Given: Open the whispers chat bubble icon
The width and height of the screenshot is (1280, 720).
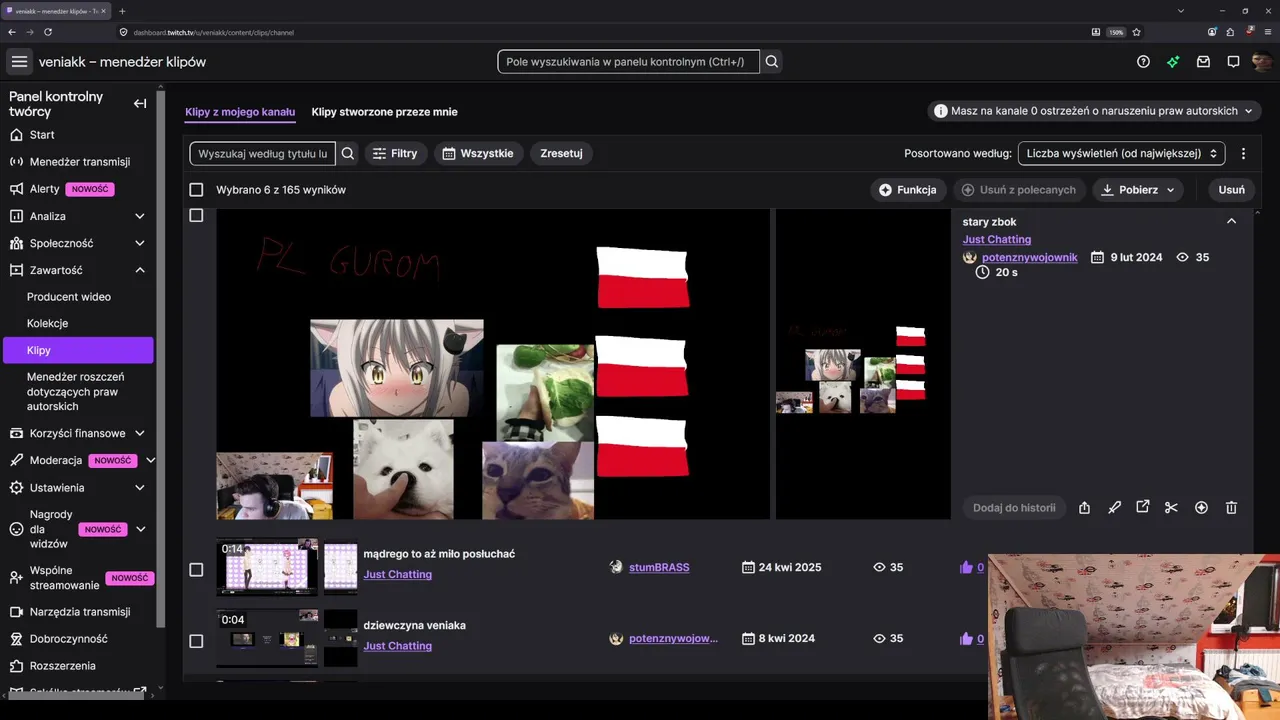Looking at the screenshot, I should pos(1233,62).
